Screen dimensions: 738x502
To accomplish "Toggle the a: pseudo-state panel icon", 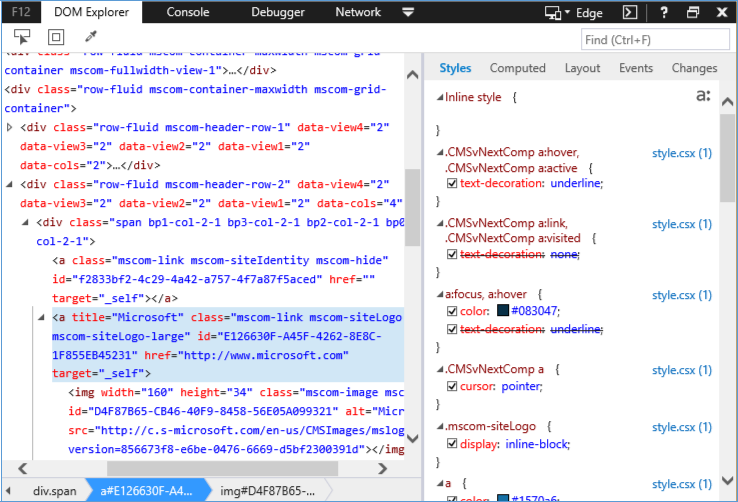I will coord(703,97).
